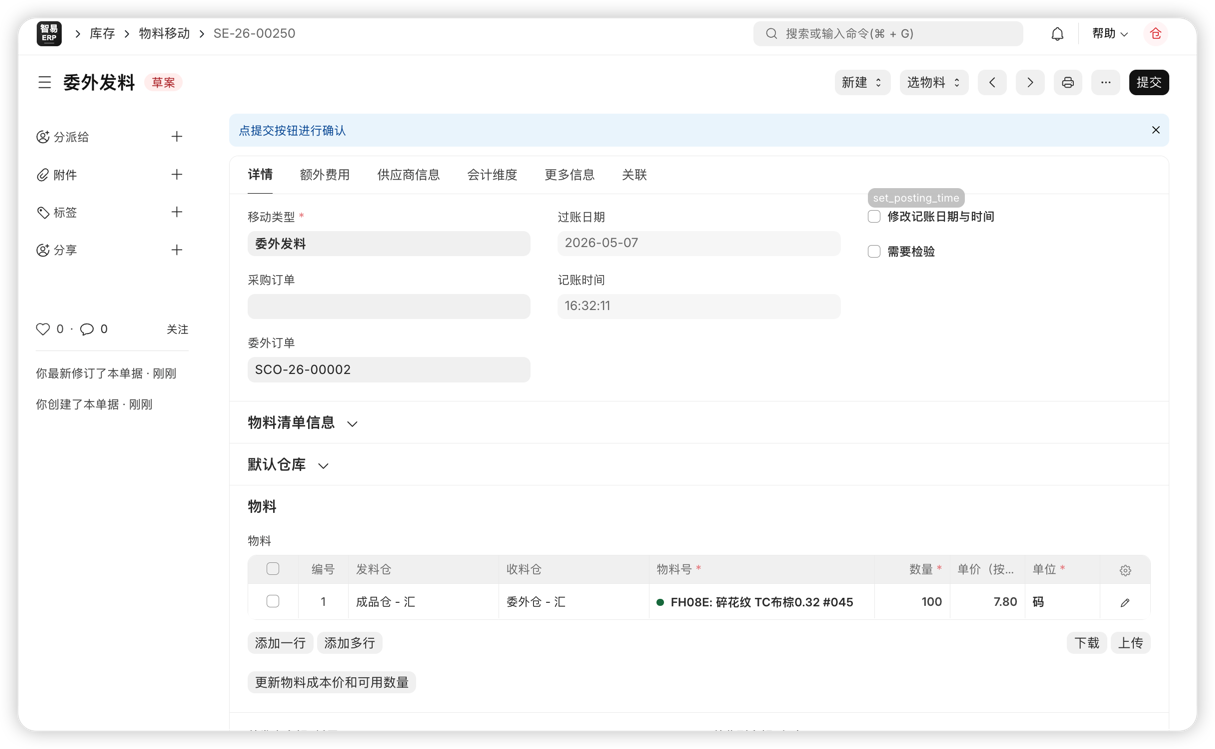The image size is (1215, 749).
Task: Click the empty 采购订单 field
Action: (389, 306)
